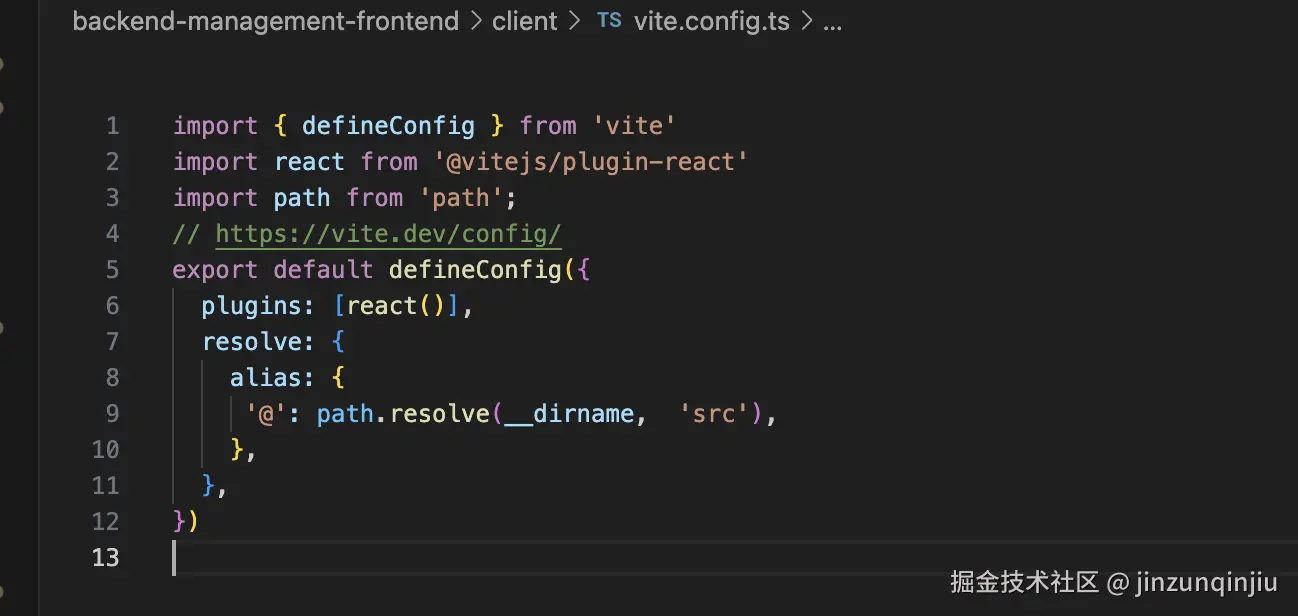Click the export keyword on line 5

[x=215, y=270]
